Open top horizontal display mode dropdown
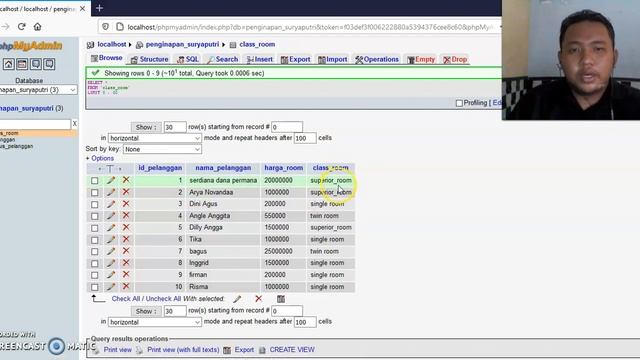Screen dimensions: 640x360 [155, 138]
